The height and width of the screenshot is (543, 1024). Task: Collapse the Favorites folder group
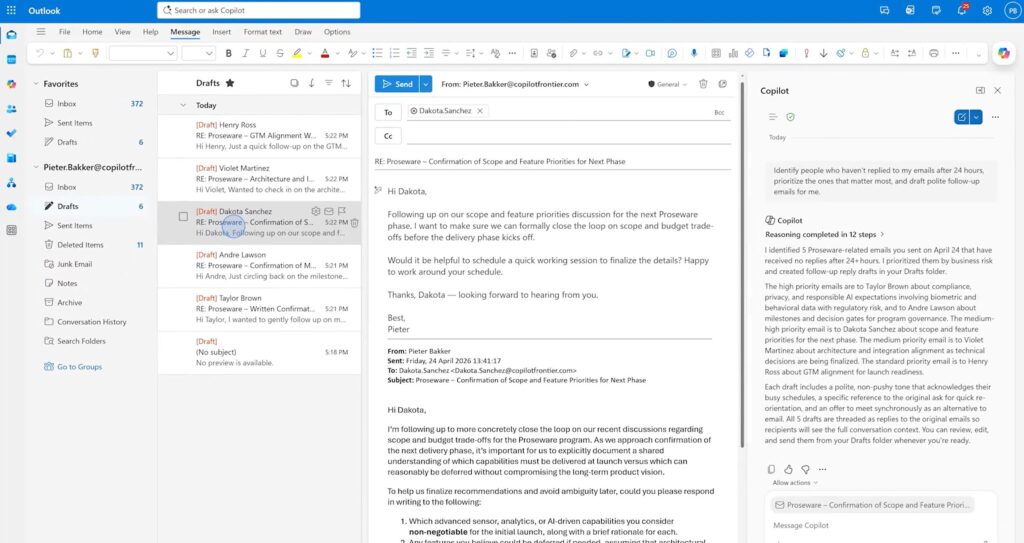pos(36,84)
